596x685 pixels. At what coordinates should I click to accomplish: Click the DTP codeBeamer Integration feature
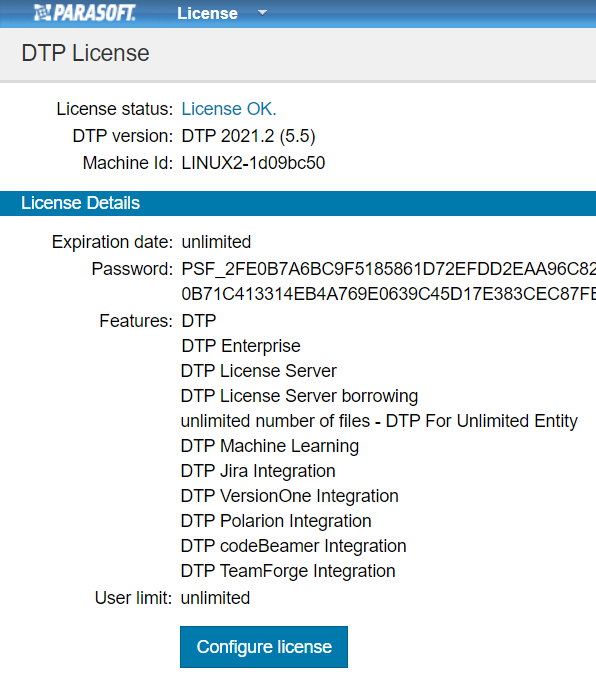click(x=293, y=546)
